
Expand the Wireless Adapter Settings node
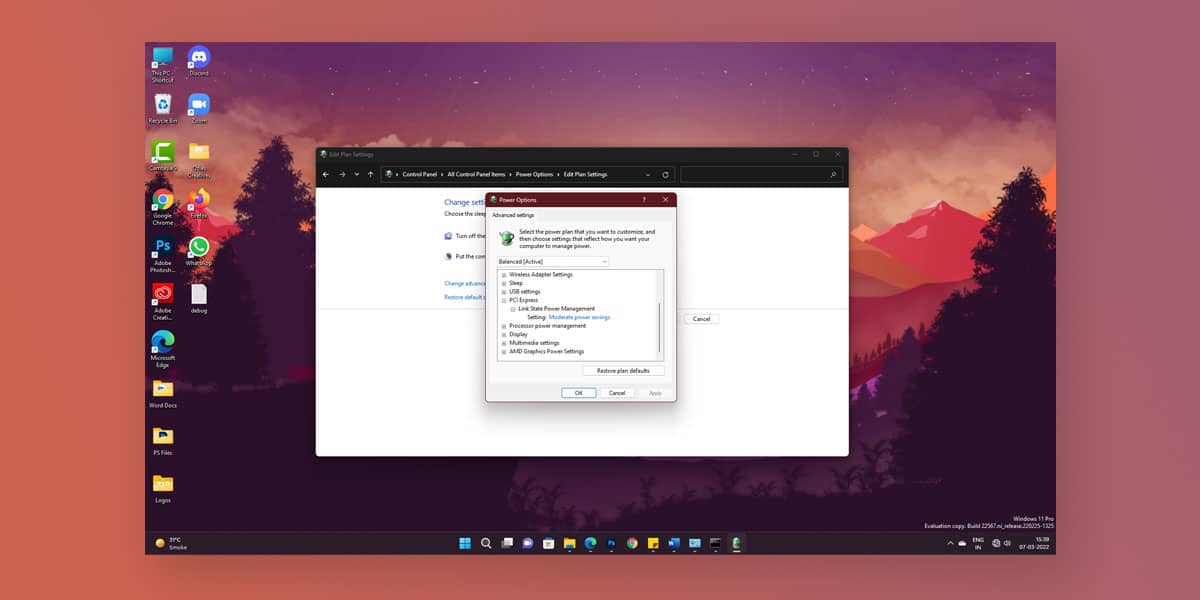click(504, 274)
